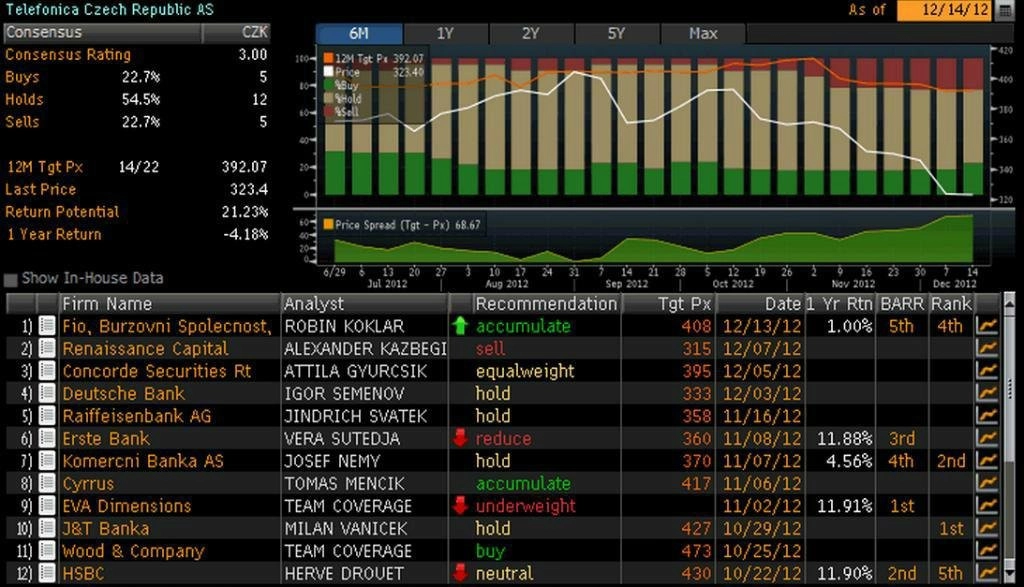Open chart icon in Raiffeisenbank AG row
Viewport: 1024px width, 587px height.
coord(987,416)
